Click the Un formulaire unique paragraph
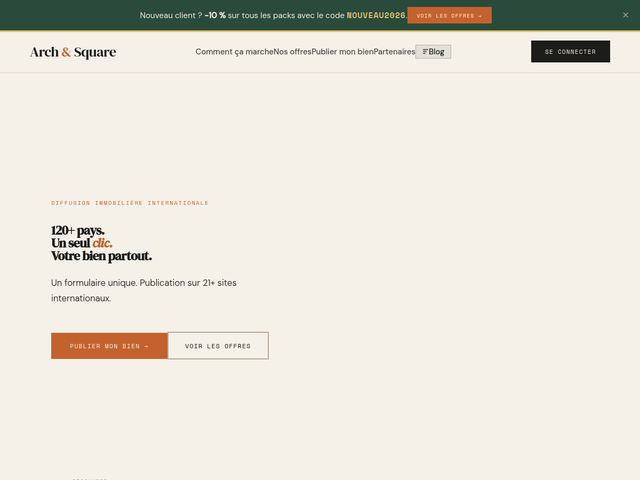This screenshot has height=480, width=640. point(144,290)
